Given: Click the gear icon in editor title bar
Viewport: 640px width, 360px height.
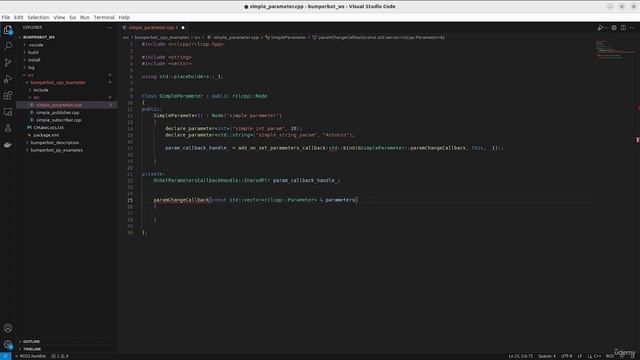Looking at the screenshot, I should (x=614, y=28).
